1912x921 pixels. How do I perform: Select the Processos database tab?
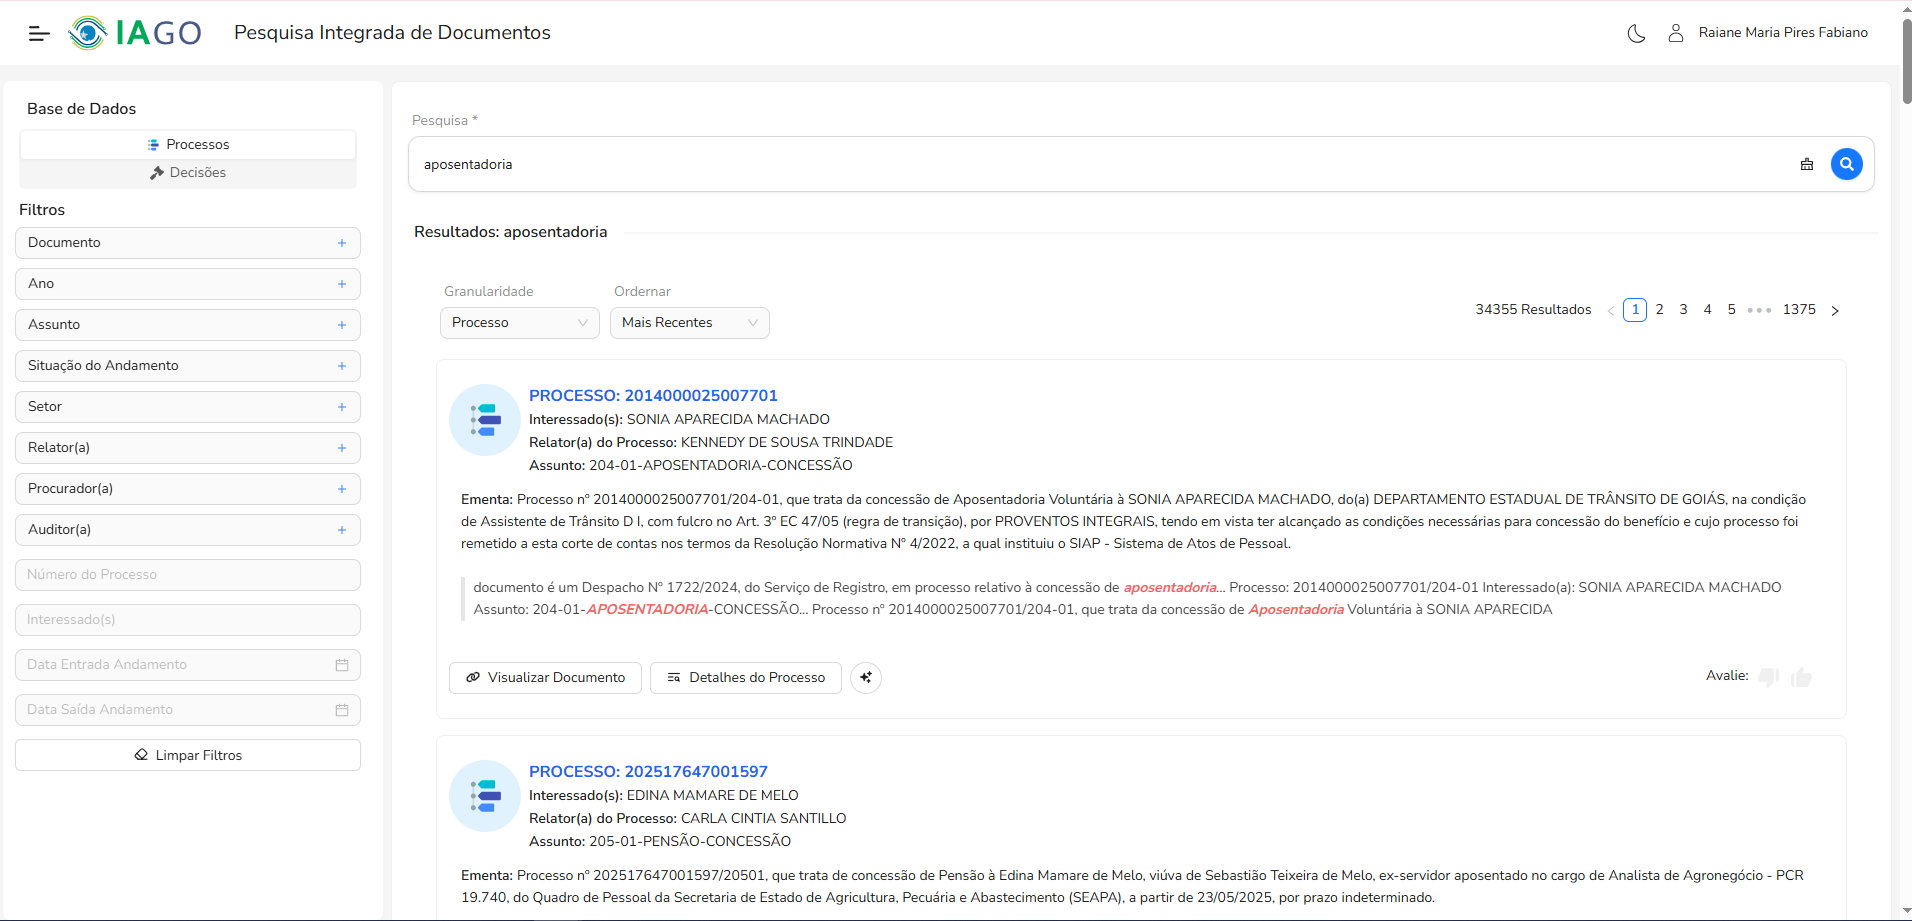click(x=188, y=145)
